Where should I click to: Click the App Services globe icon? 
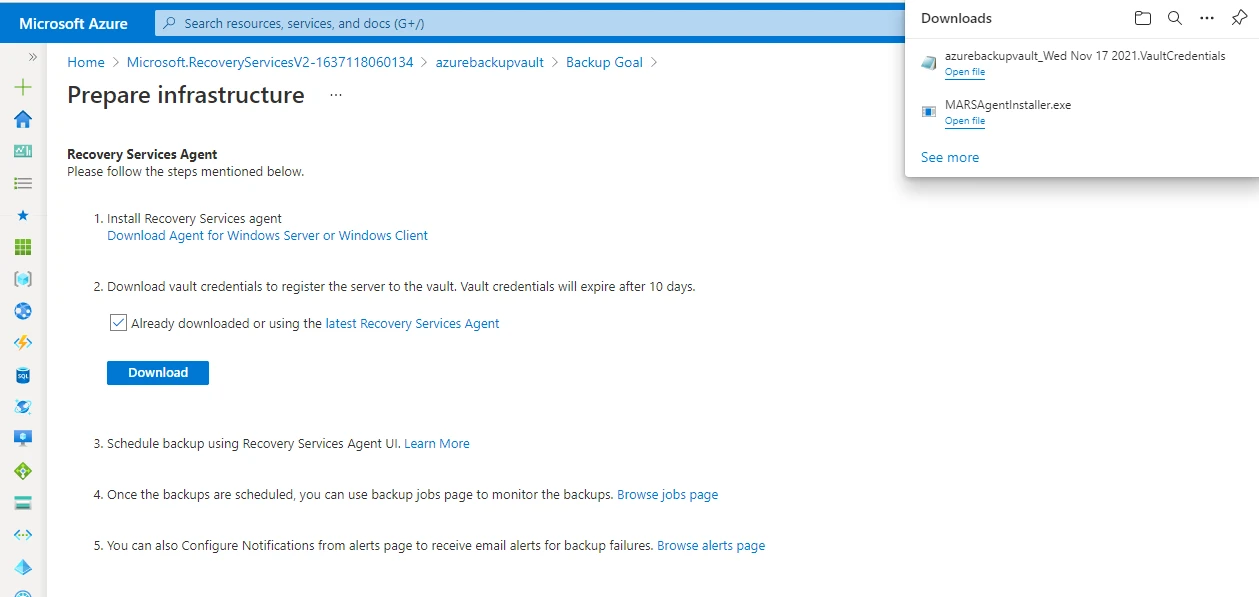[22, 311]
